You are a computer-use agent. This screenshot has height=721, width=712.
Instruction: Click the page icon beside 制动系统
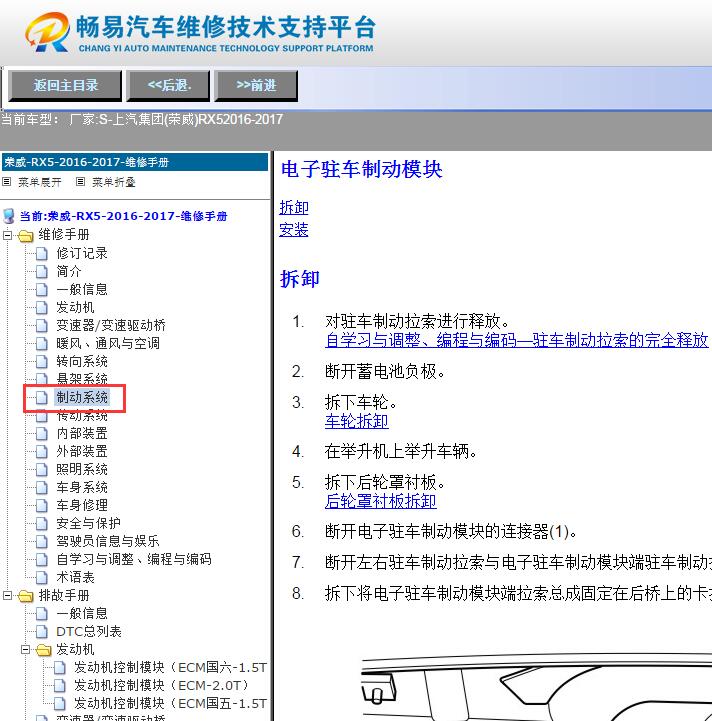[42, 397]
